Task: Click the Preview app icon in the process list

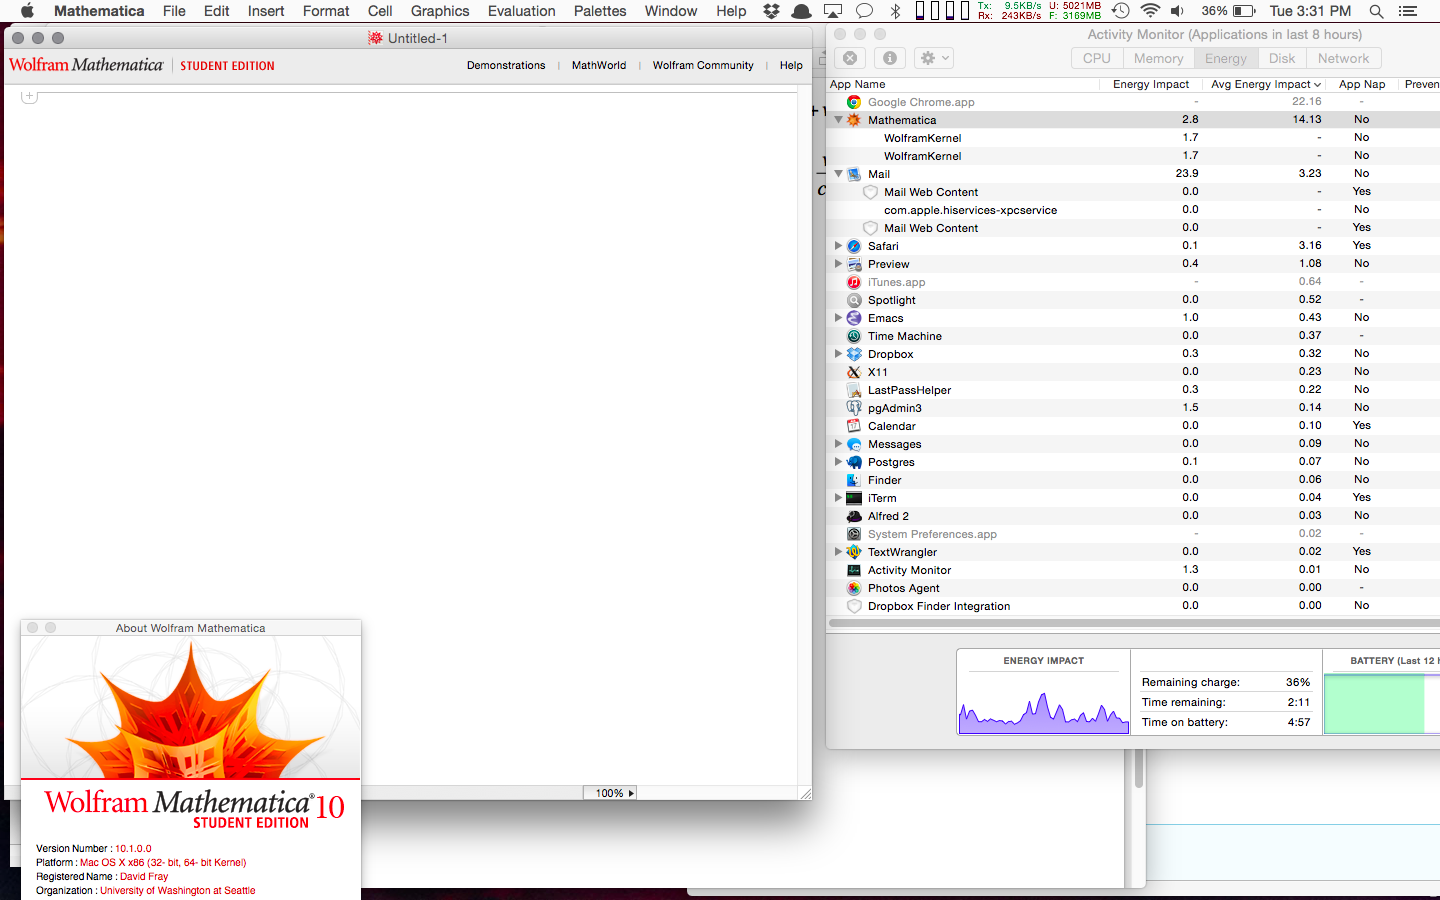Action: point(854,264)
